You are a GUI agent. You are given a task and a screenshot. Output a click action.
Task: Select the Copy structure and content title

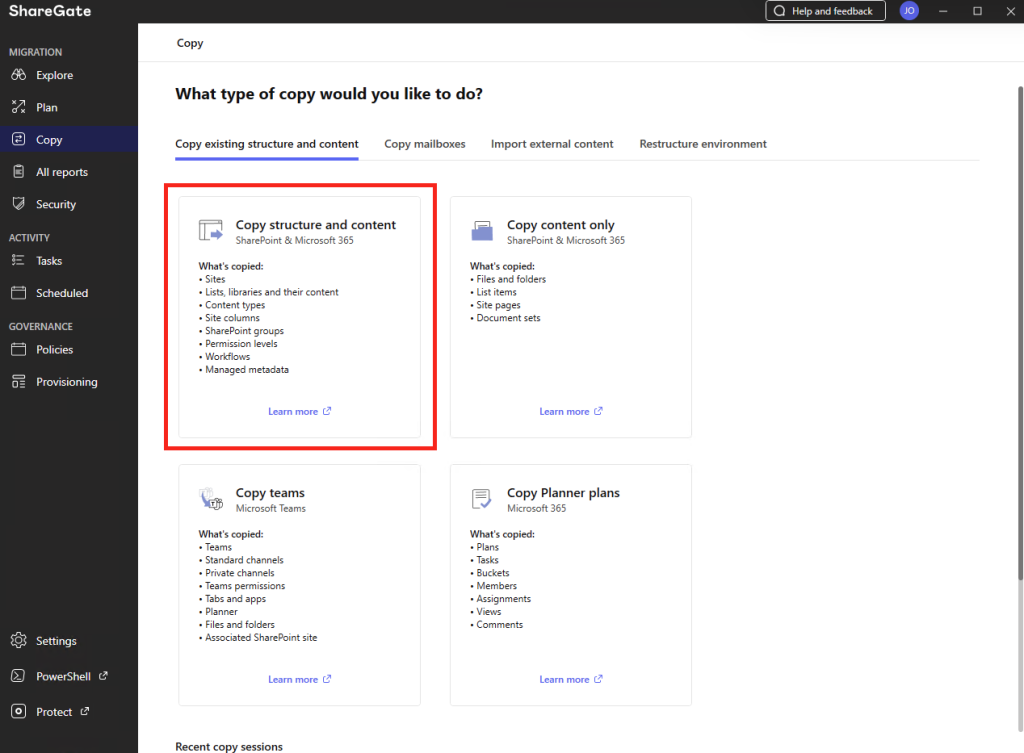pyautogui.click(x=315, y=225)
